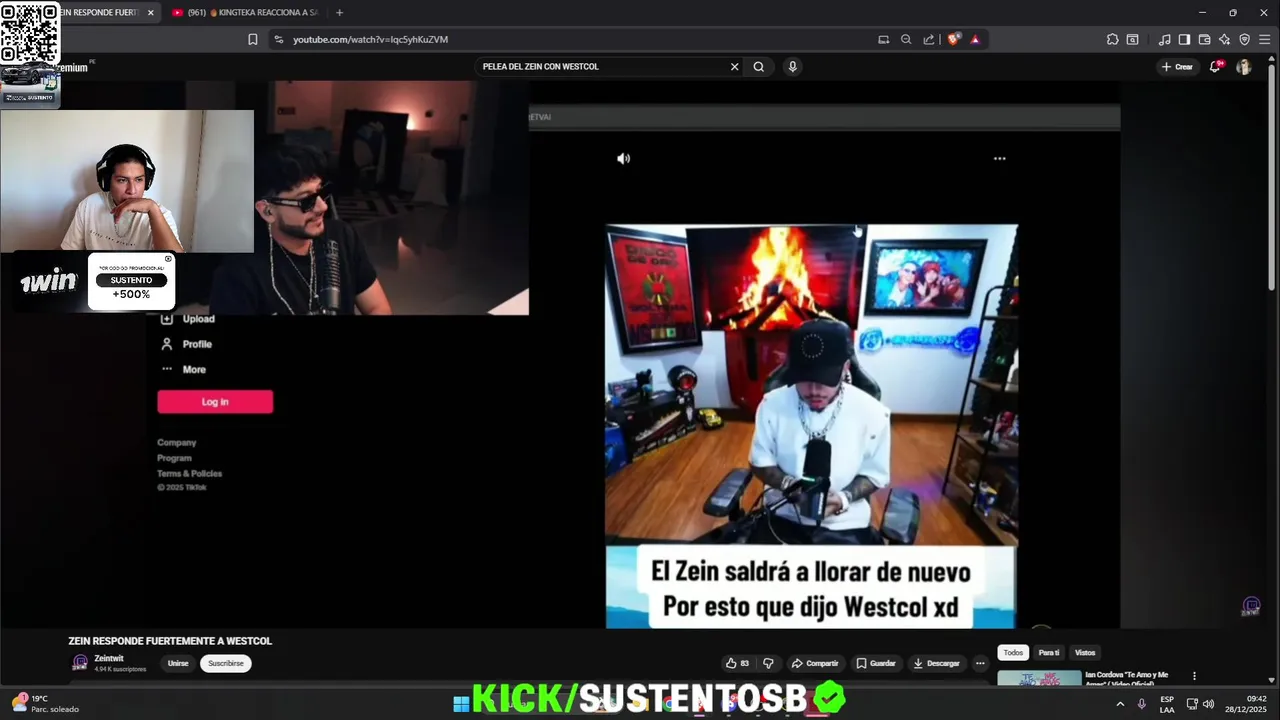Image resolution: width=1280 pixels, height=720 pixels.
Task: Open Brave Shields lion icon
Action: coord(953,39)
